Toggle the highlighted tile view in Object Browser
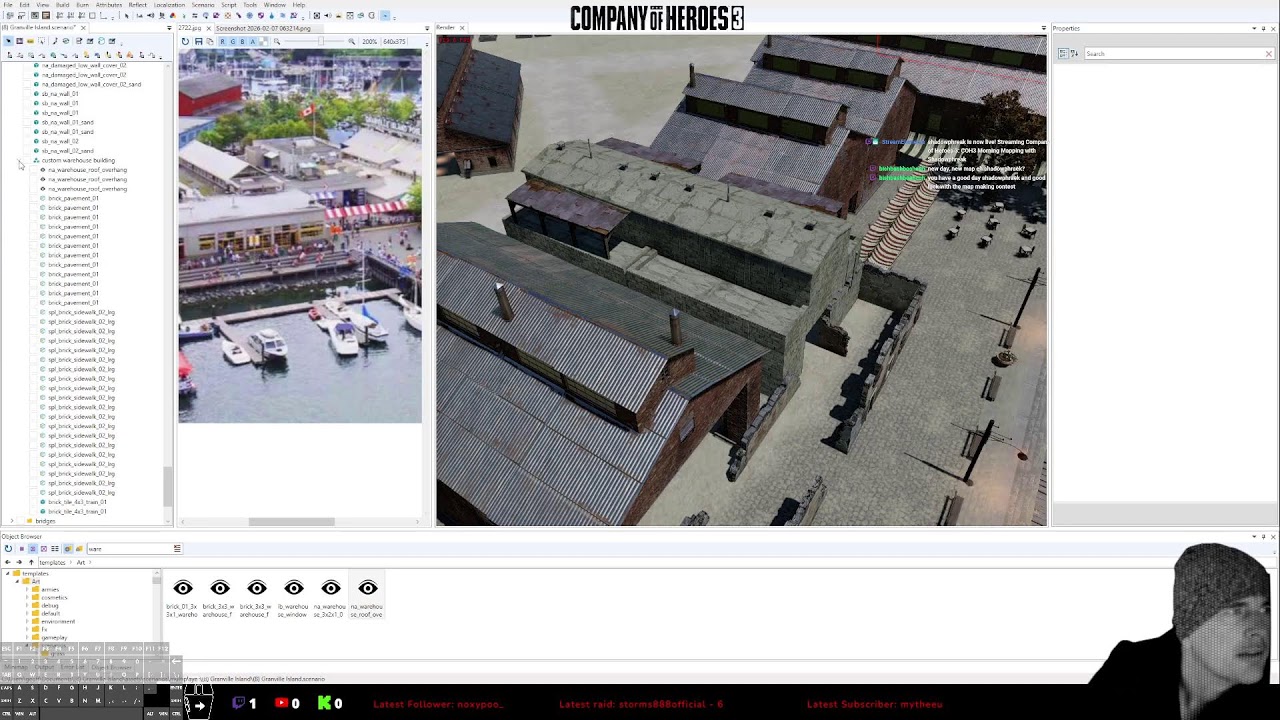Image resolution: width=1280 pixels, height=720 pixels. click(x=33, y=549)
